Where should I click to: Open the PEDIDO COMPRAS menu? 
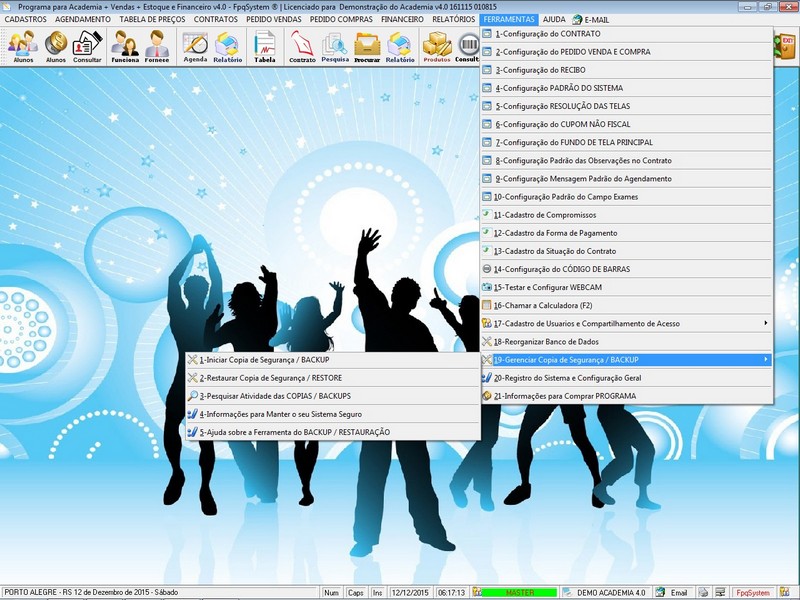coord(341,19)
